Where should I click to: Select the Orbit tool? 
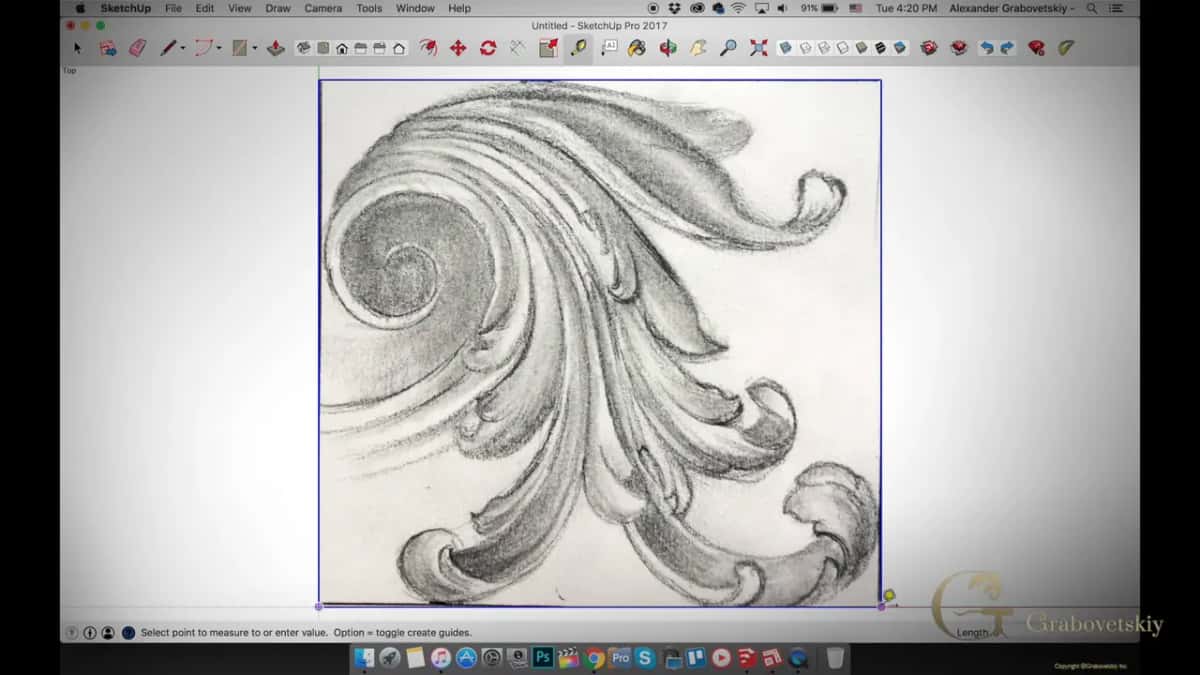pos(668,48)
